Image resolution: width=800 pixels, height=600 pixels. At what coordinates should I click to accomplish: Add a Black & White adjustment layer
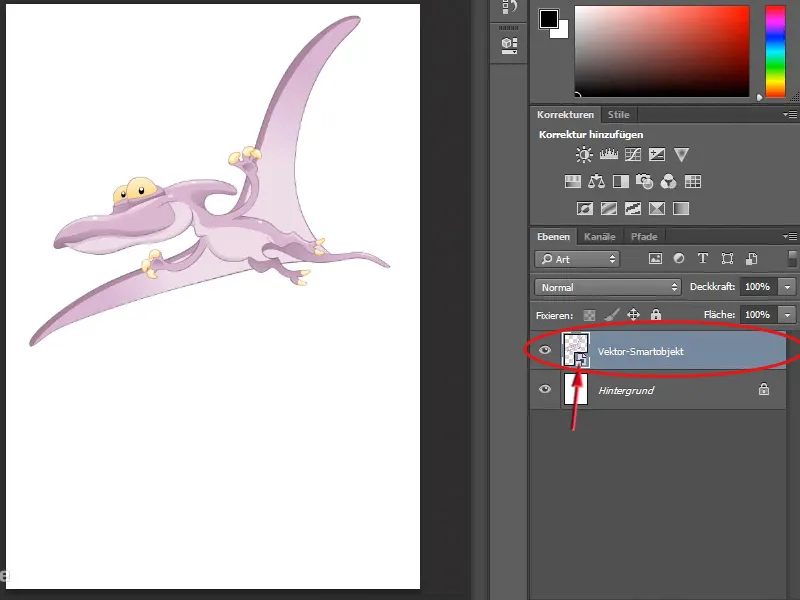coord(620,182)
